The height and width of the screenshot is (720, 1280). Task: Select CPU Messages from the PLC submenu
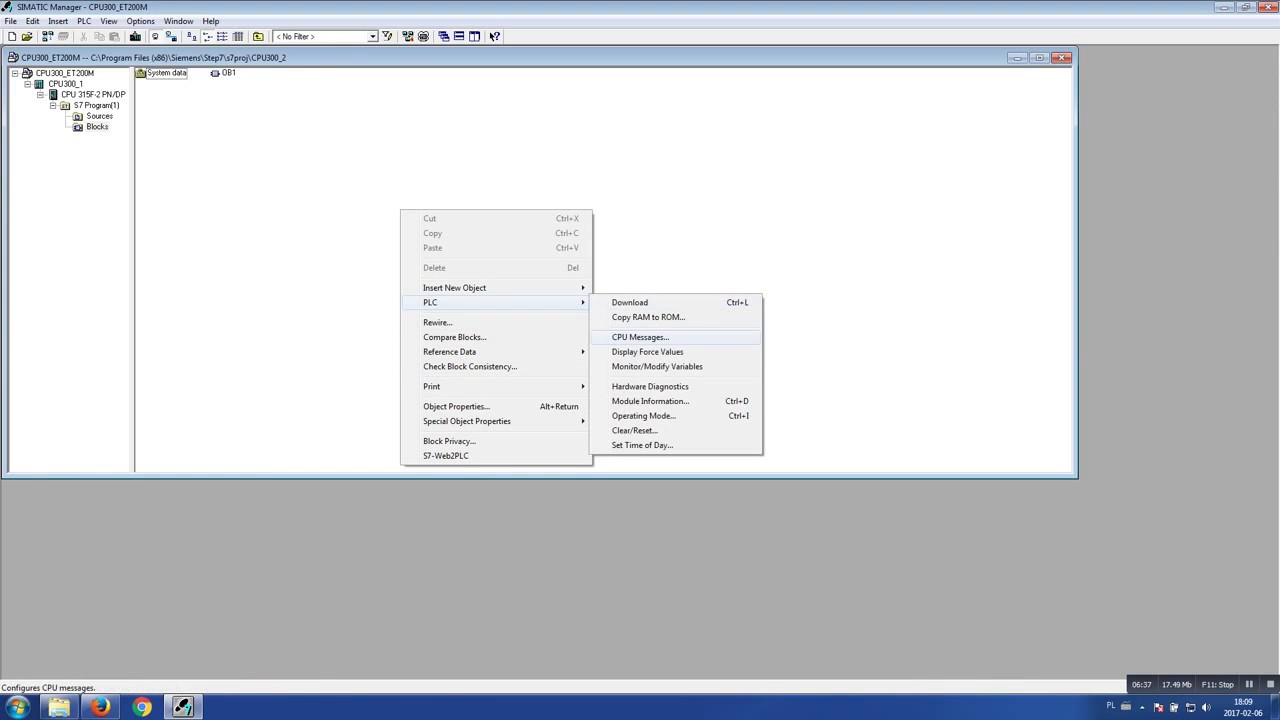(676, 337)
